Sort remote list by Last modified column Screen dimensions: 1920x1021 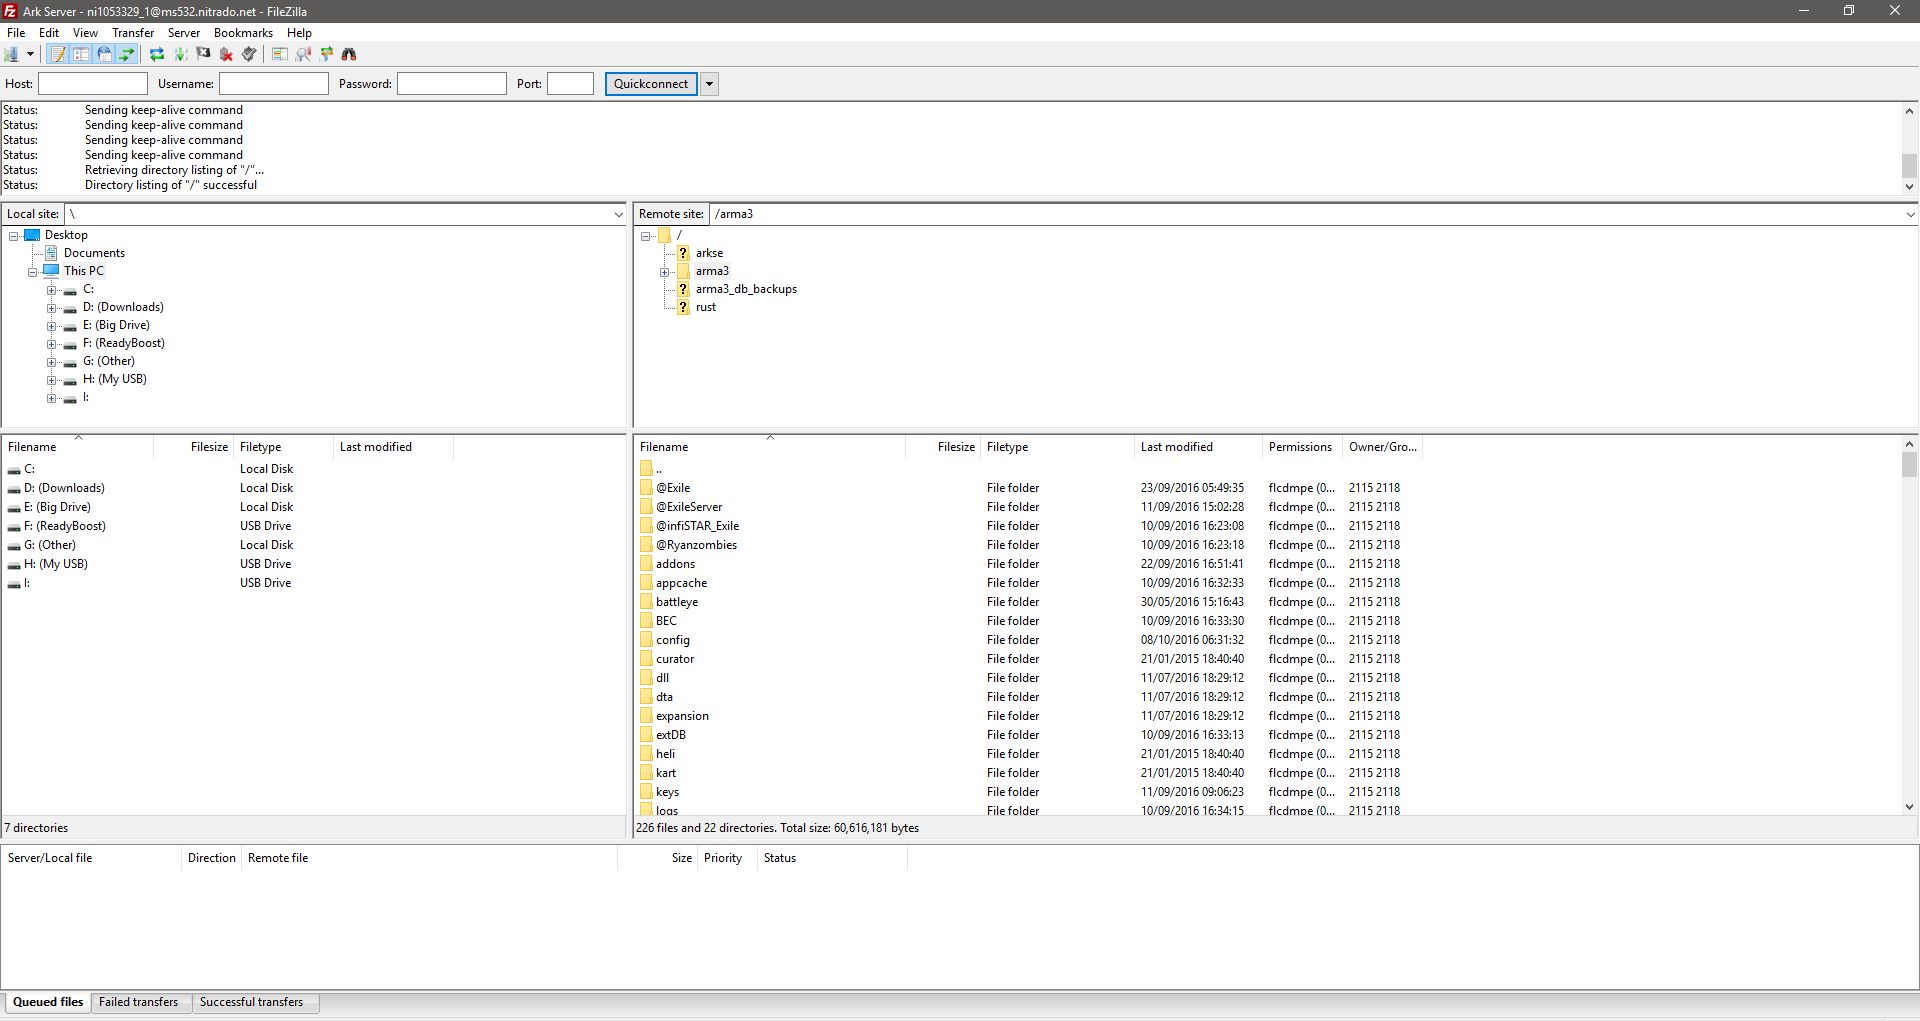[1198, 447]
